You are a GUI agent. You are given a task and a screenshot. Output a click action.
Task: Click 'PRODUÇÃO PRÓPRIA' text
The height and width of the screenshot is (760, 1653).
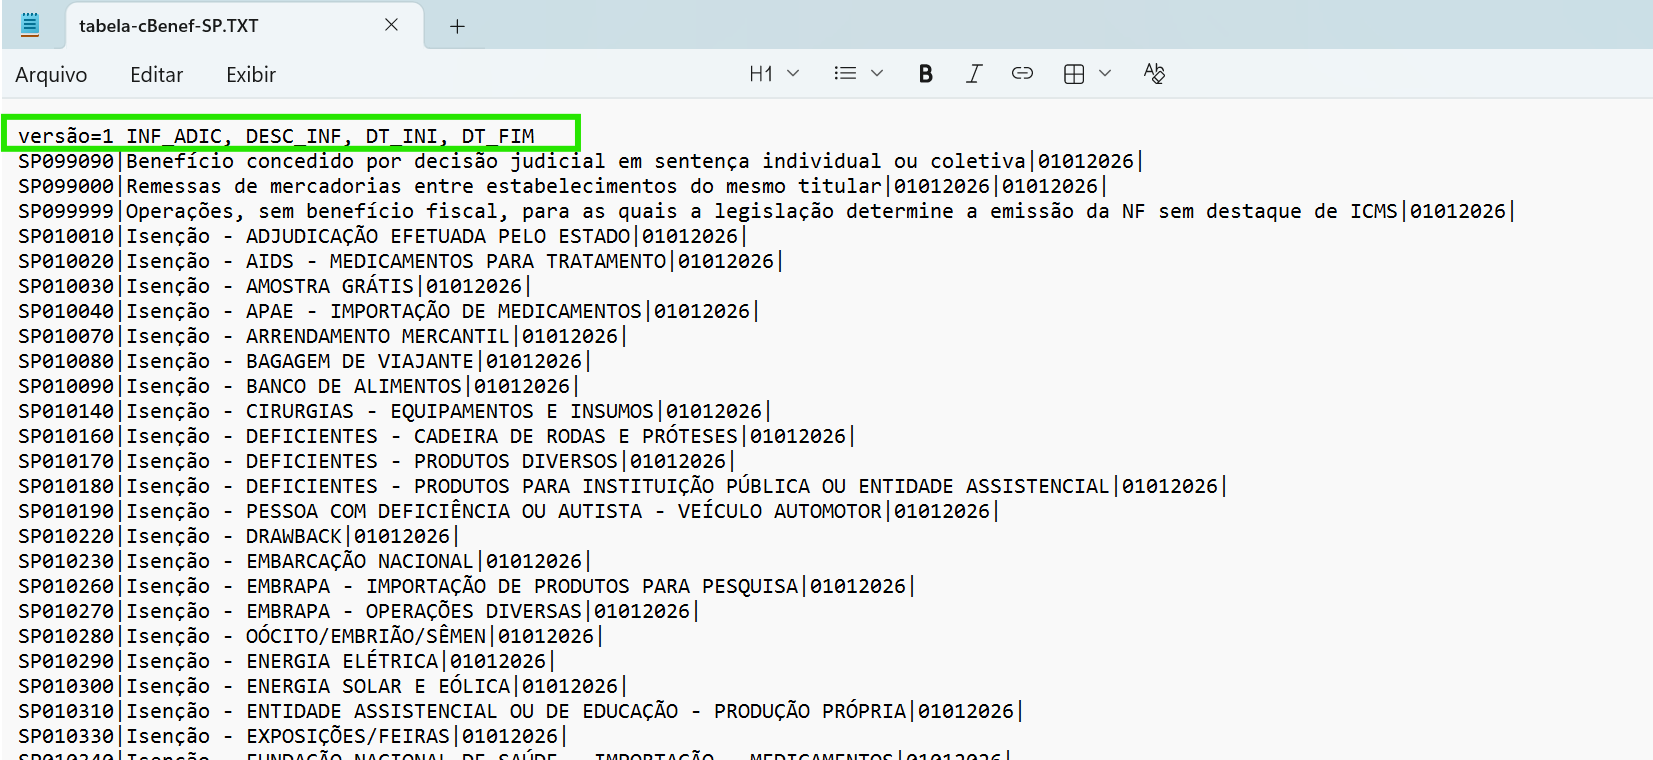[x=810, y=711]
